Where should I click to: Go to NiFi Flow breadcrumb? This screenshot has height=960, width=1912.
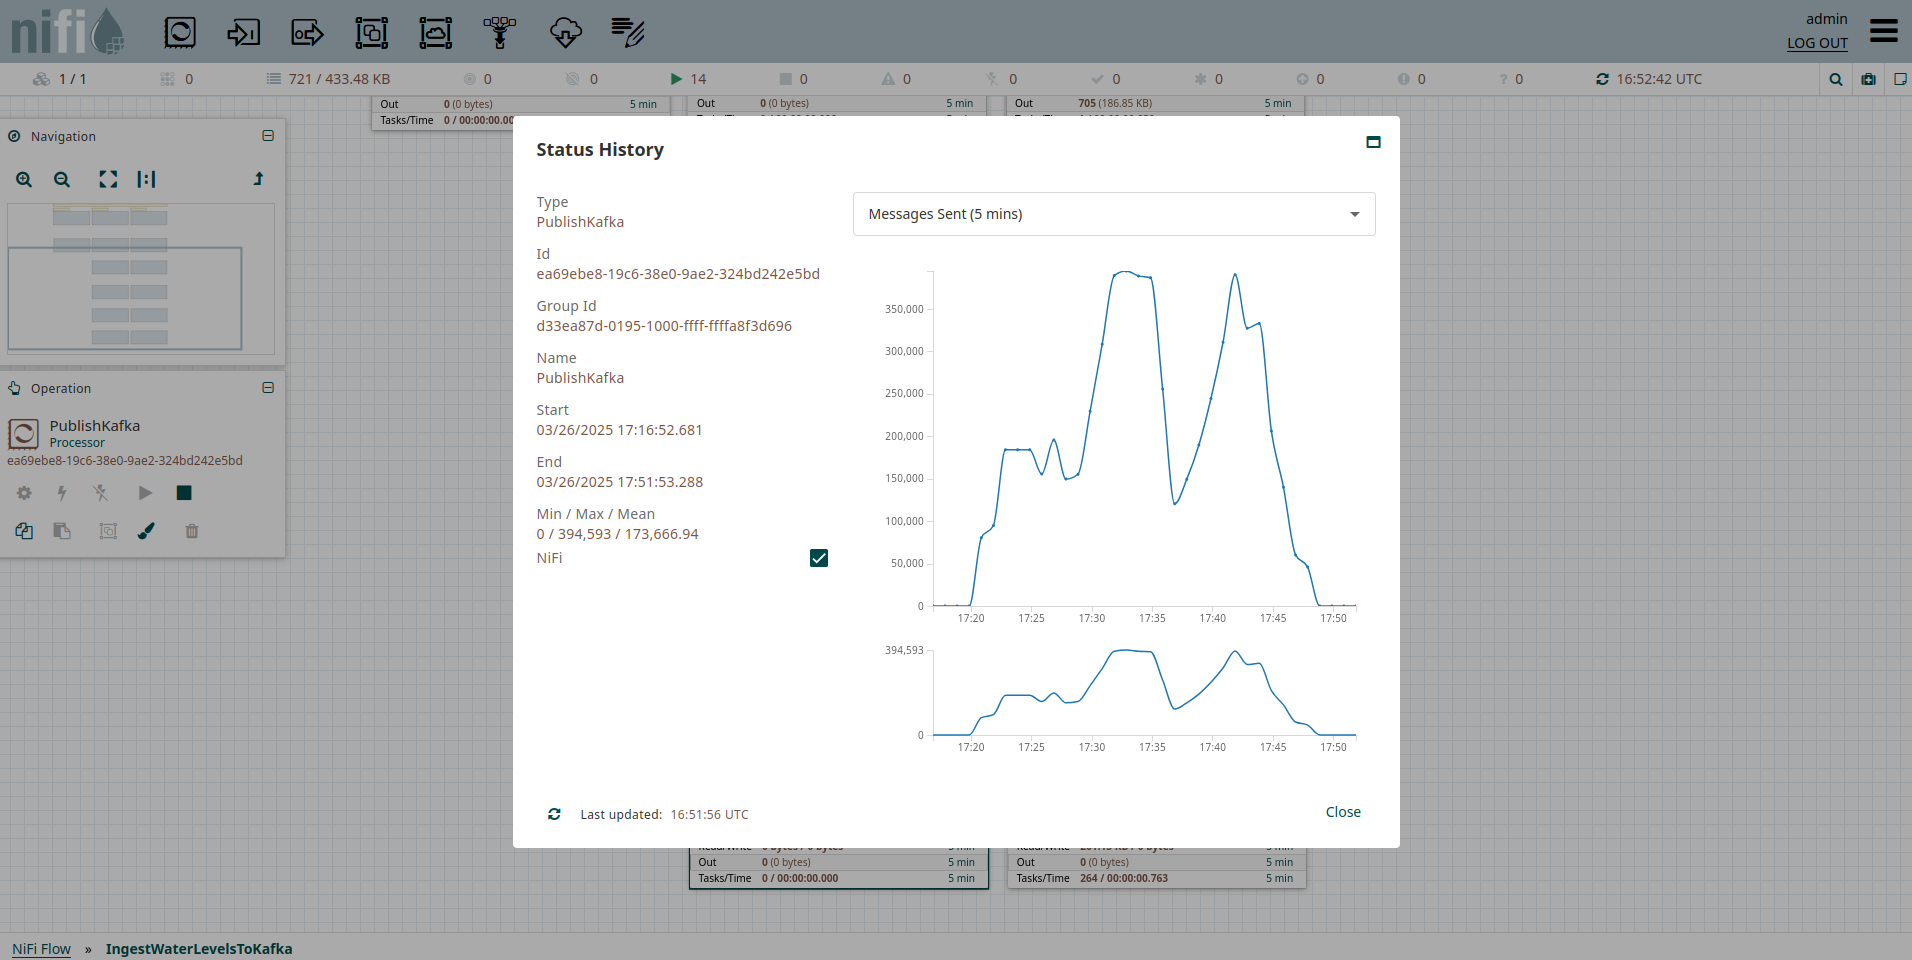coord(41,949)
